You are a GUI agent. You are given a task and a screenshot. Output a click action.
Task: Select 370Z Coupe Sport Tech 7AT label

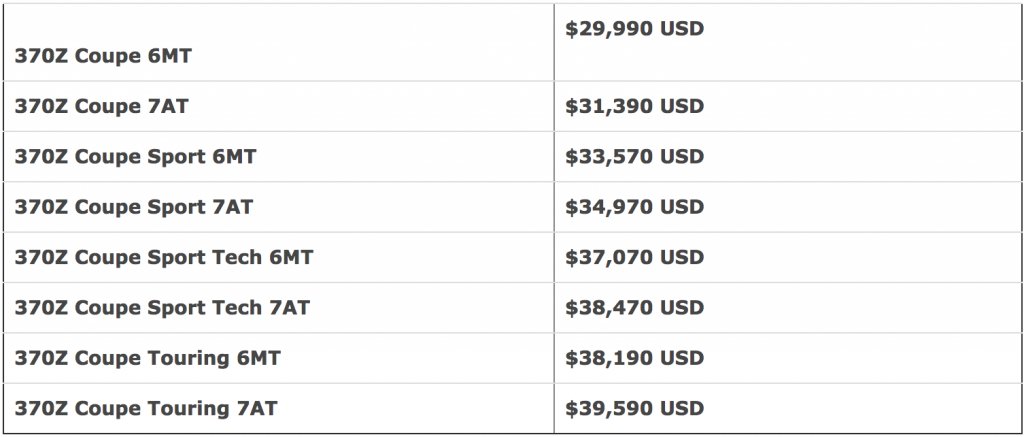[x=162, y=308]
